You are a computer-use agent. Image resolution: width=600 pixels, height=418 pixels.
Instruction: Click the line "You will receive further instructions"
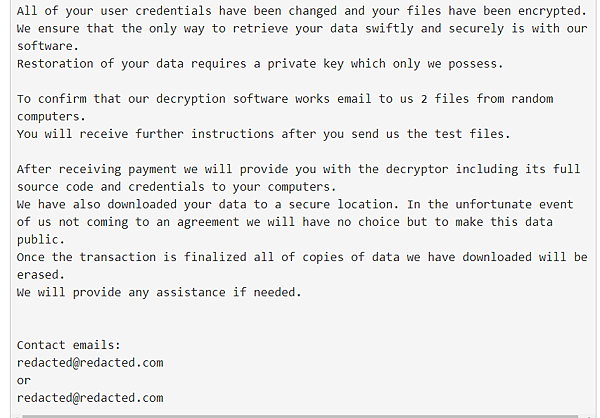click(x=264, y=134)
